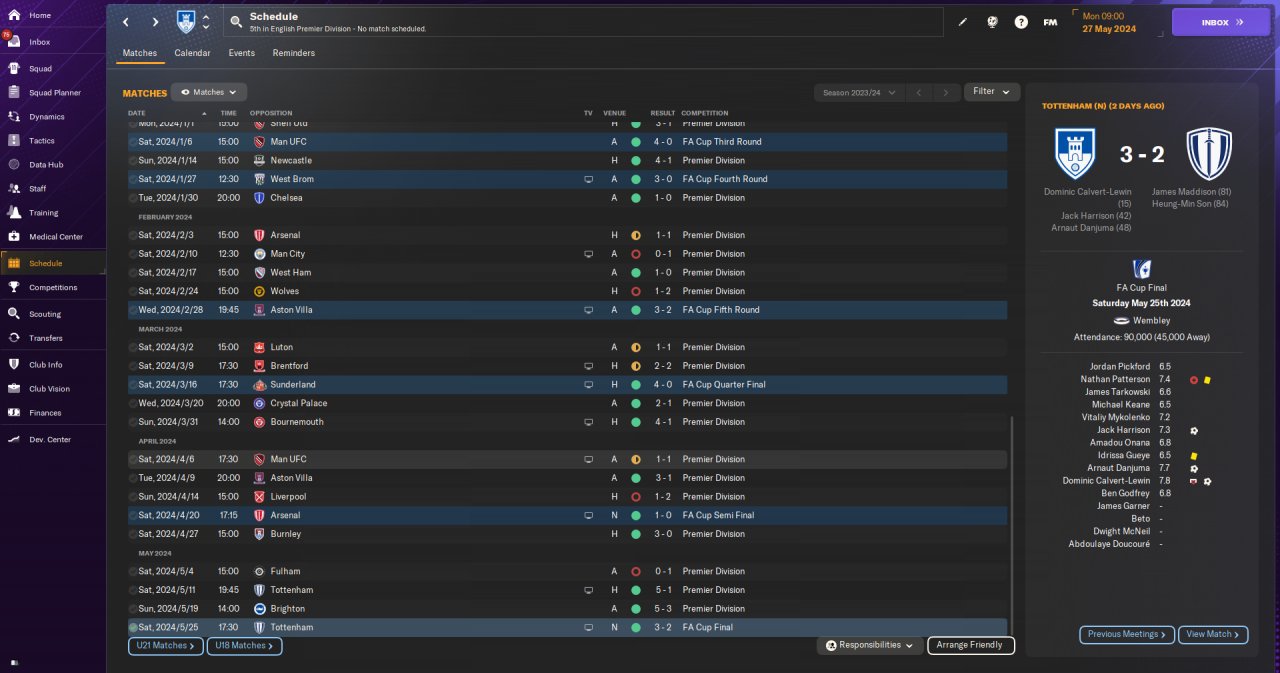Select row marker for Luton 2024/3/2
Image resolution: width=1280 pixels, height=673 pixels.
[133, 347]
